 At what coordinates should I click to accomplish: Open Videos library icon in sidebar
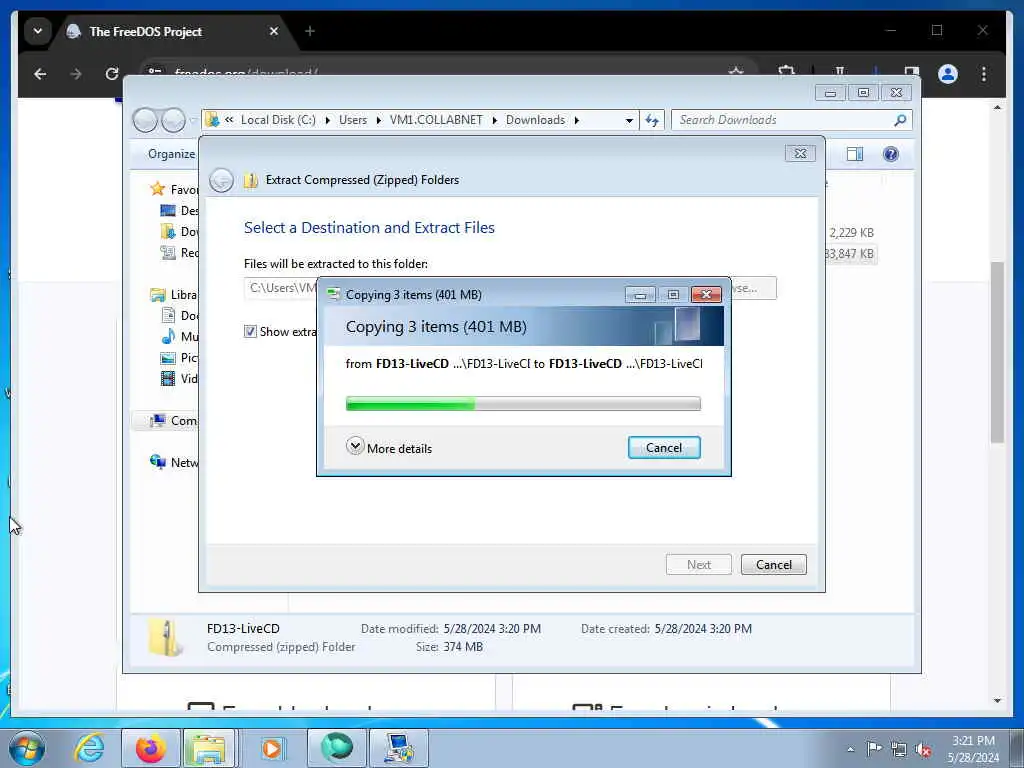coord(168,378)
